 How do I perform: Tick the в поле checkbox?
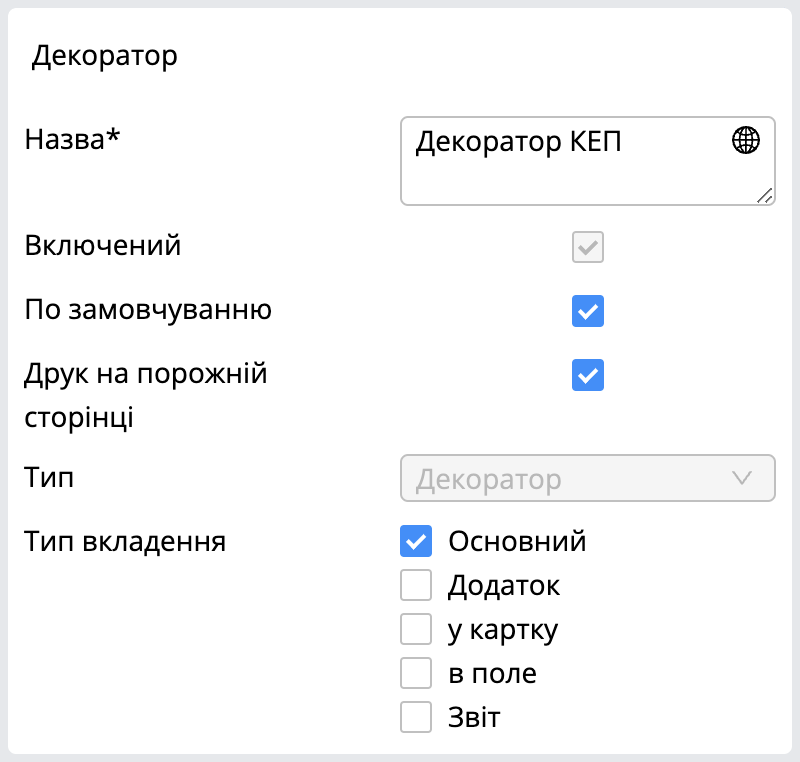416,673
